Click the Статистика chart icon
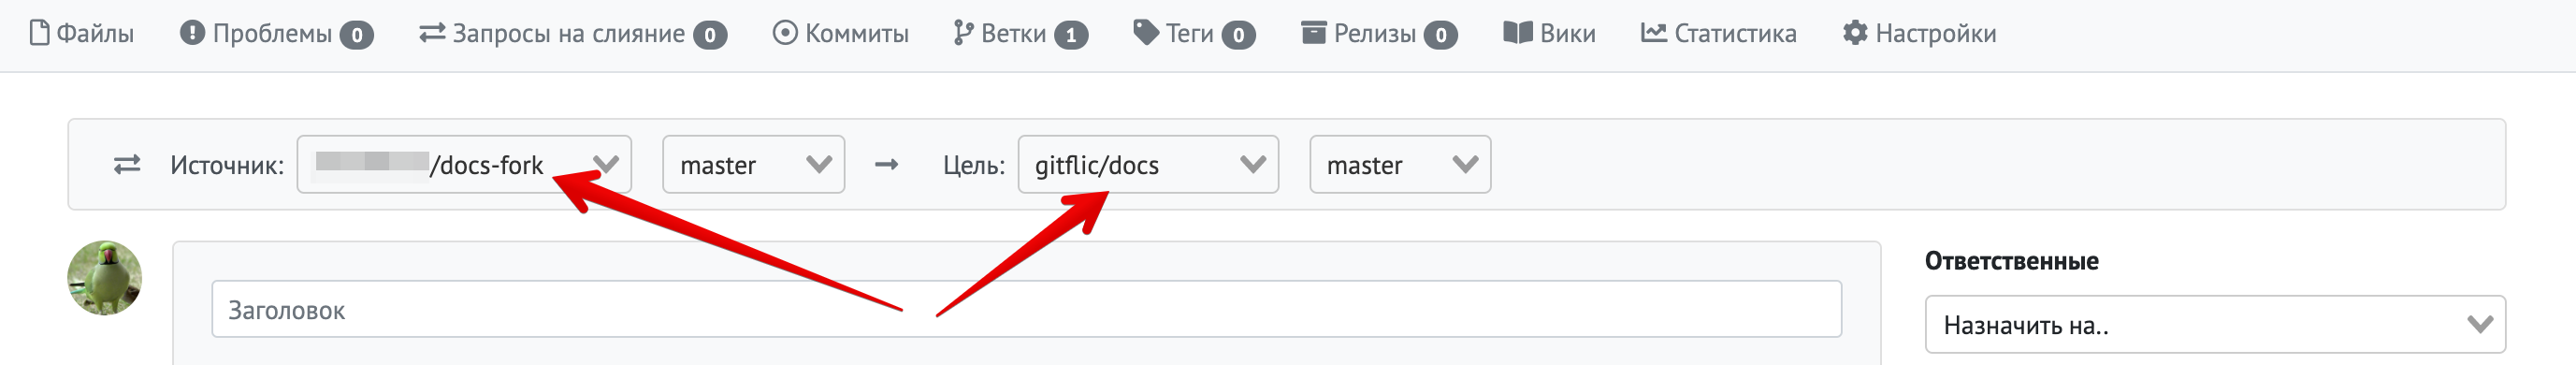The width and height of the screenshot is (2576, 365). (x=1653, y=33)
